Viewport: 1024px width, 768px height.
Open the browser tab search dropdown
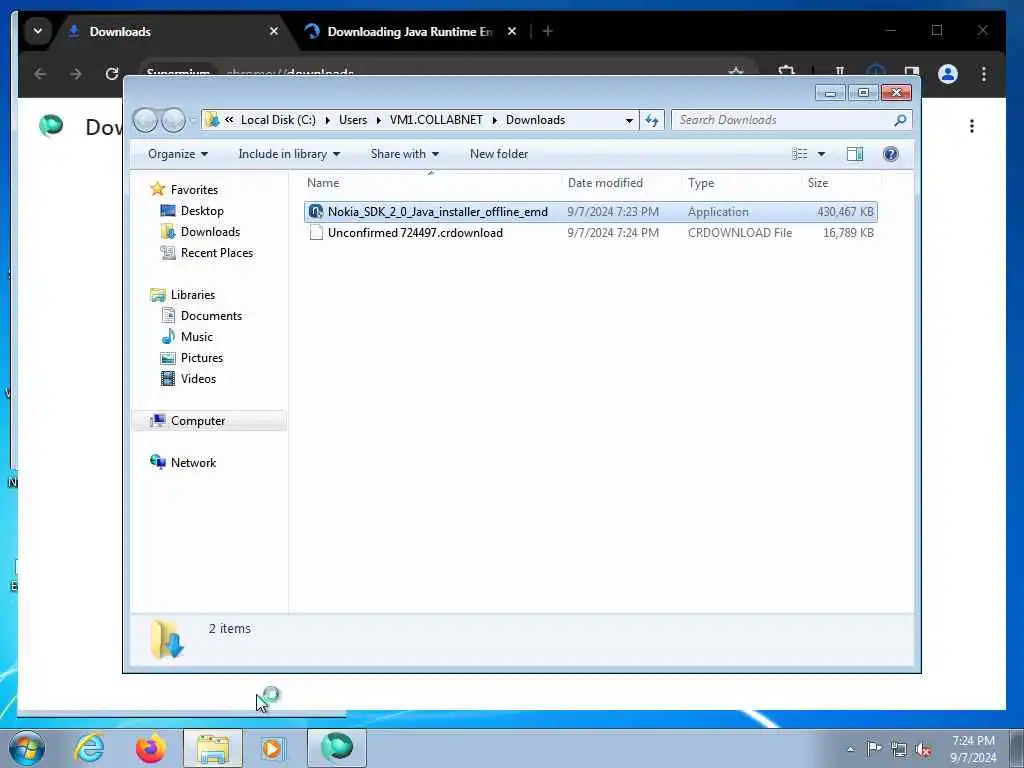38,31
